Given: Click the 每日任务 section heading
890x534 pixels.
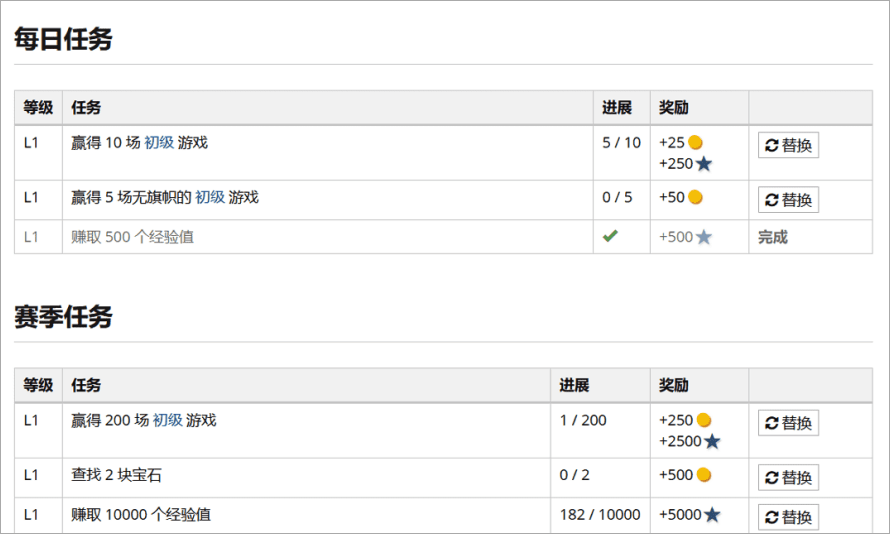Looking at the screenshot, I should click(x=63, y=39).
